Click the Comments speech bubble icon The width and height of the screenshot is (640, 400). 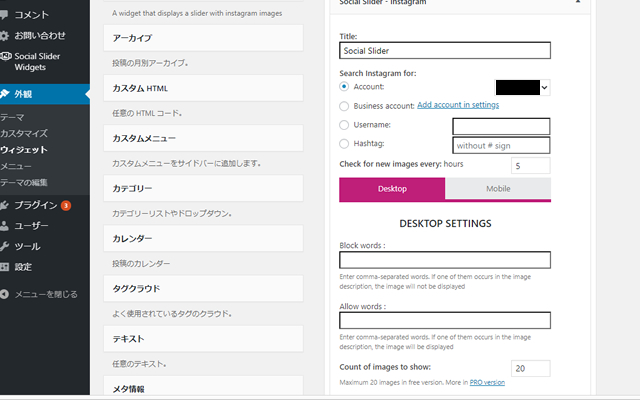pyautogui.click(x=7, y=14)
